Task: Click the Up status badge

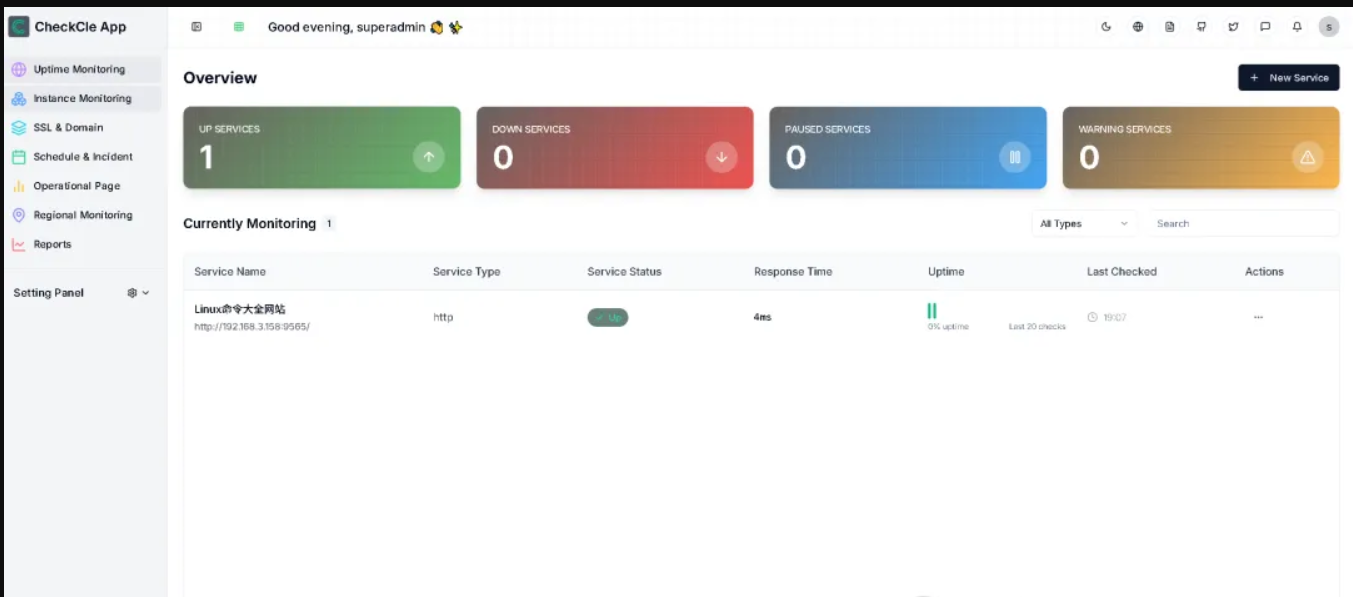Action: tap(607, 317)
